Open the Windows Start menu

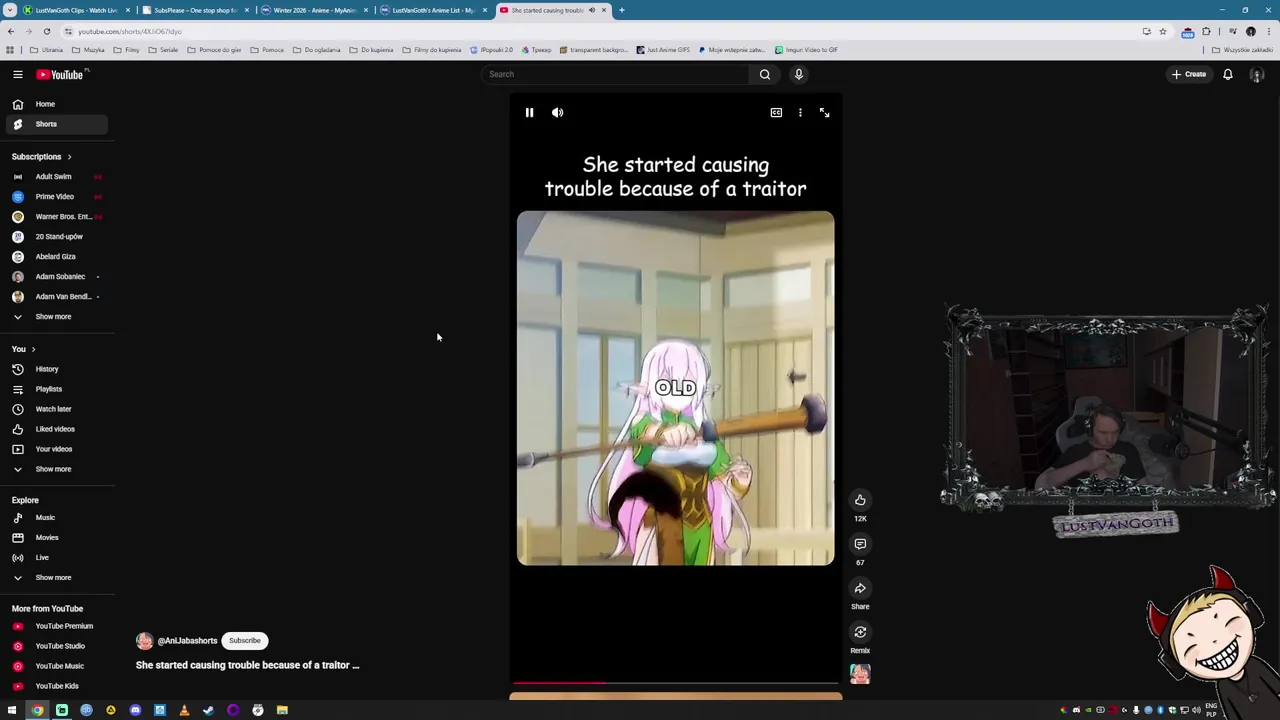click(12, 710)
